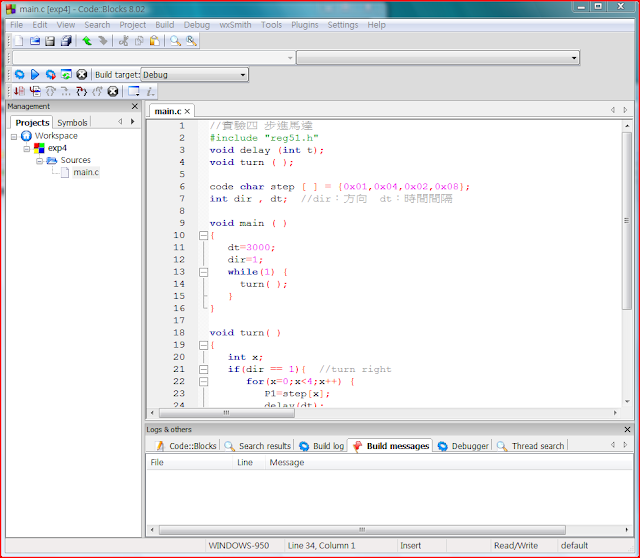The height and width of the screenshot is (558, 640).
Task: Click the Save file toolbar icon
Action: click(50, 41)
